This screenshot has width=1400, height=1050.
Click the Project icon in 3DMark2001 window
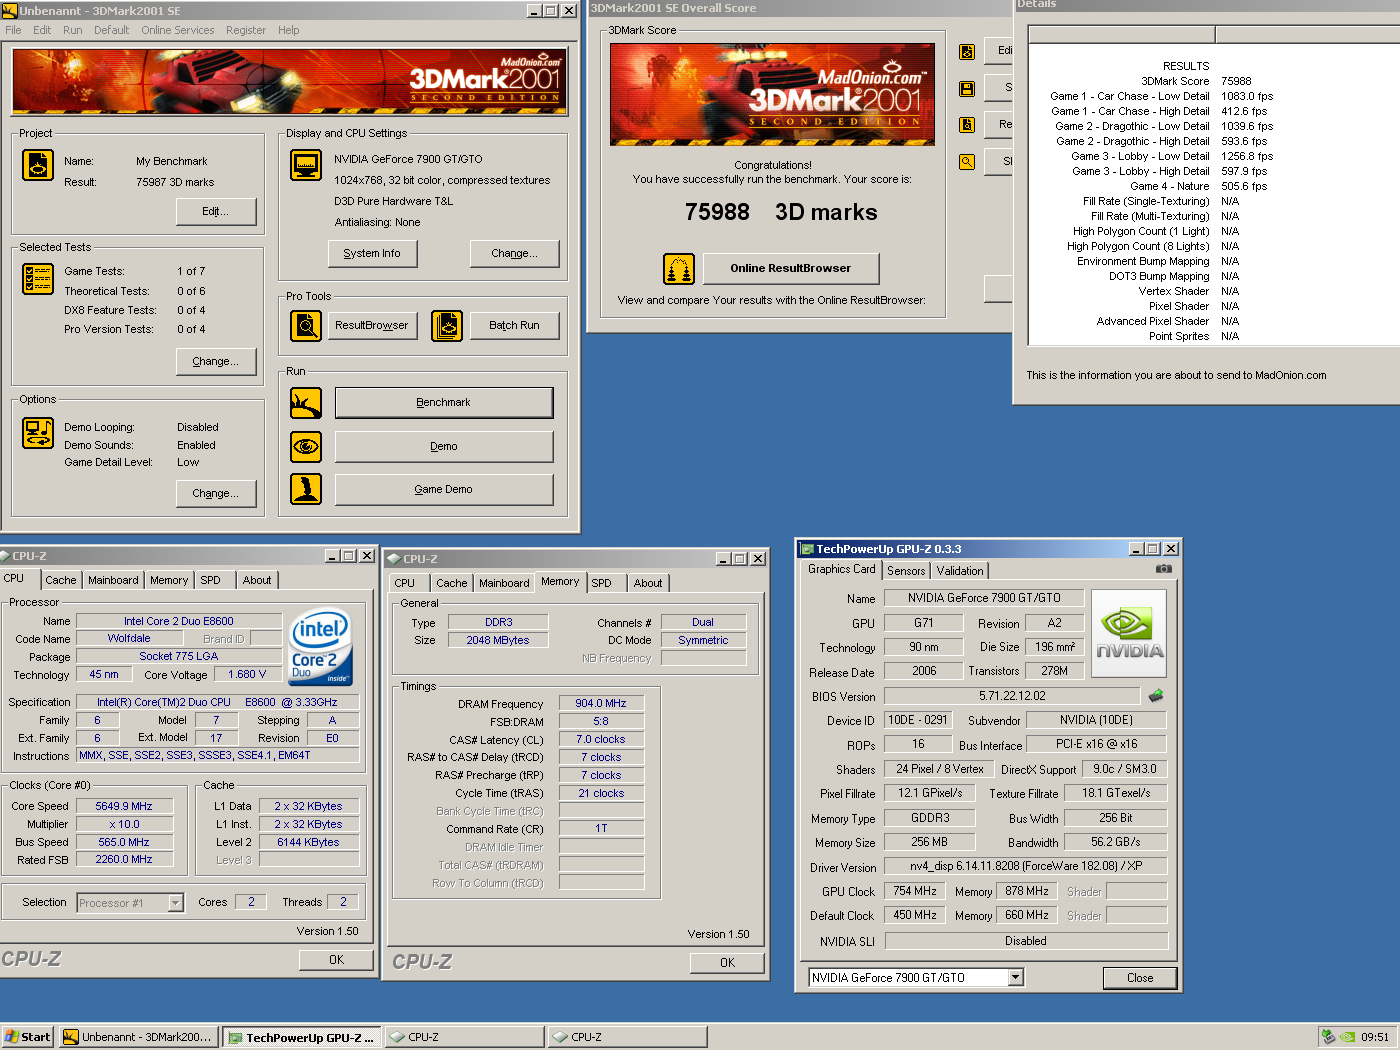pyautogui.click(x=38, y=165)
